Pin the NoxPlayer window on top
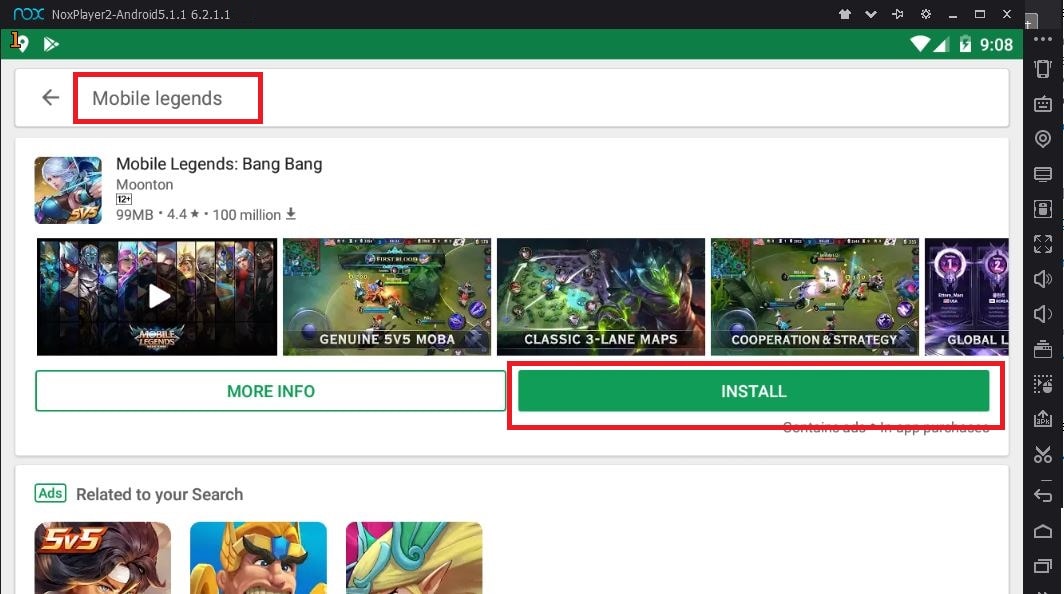1064x594 pixels. [898, 14]
